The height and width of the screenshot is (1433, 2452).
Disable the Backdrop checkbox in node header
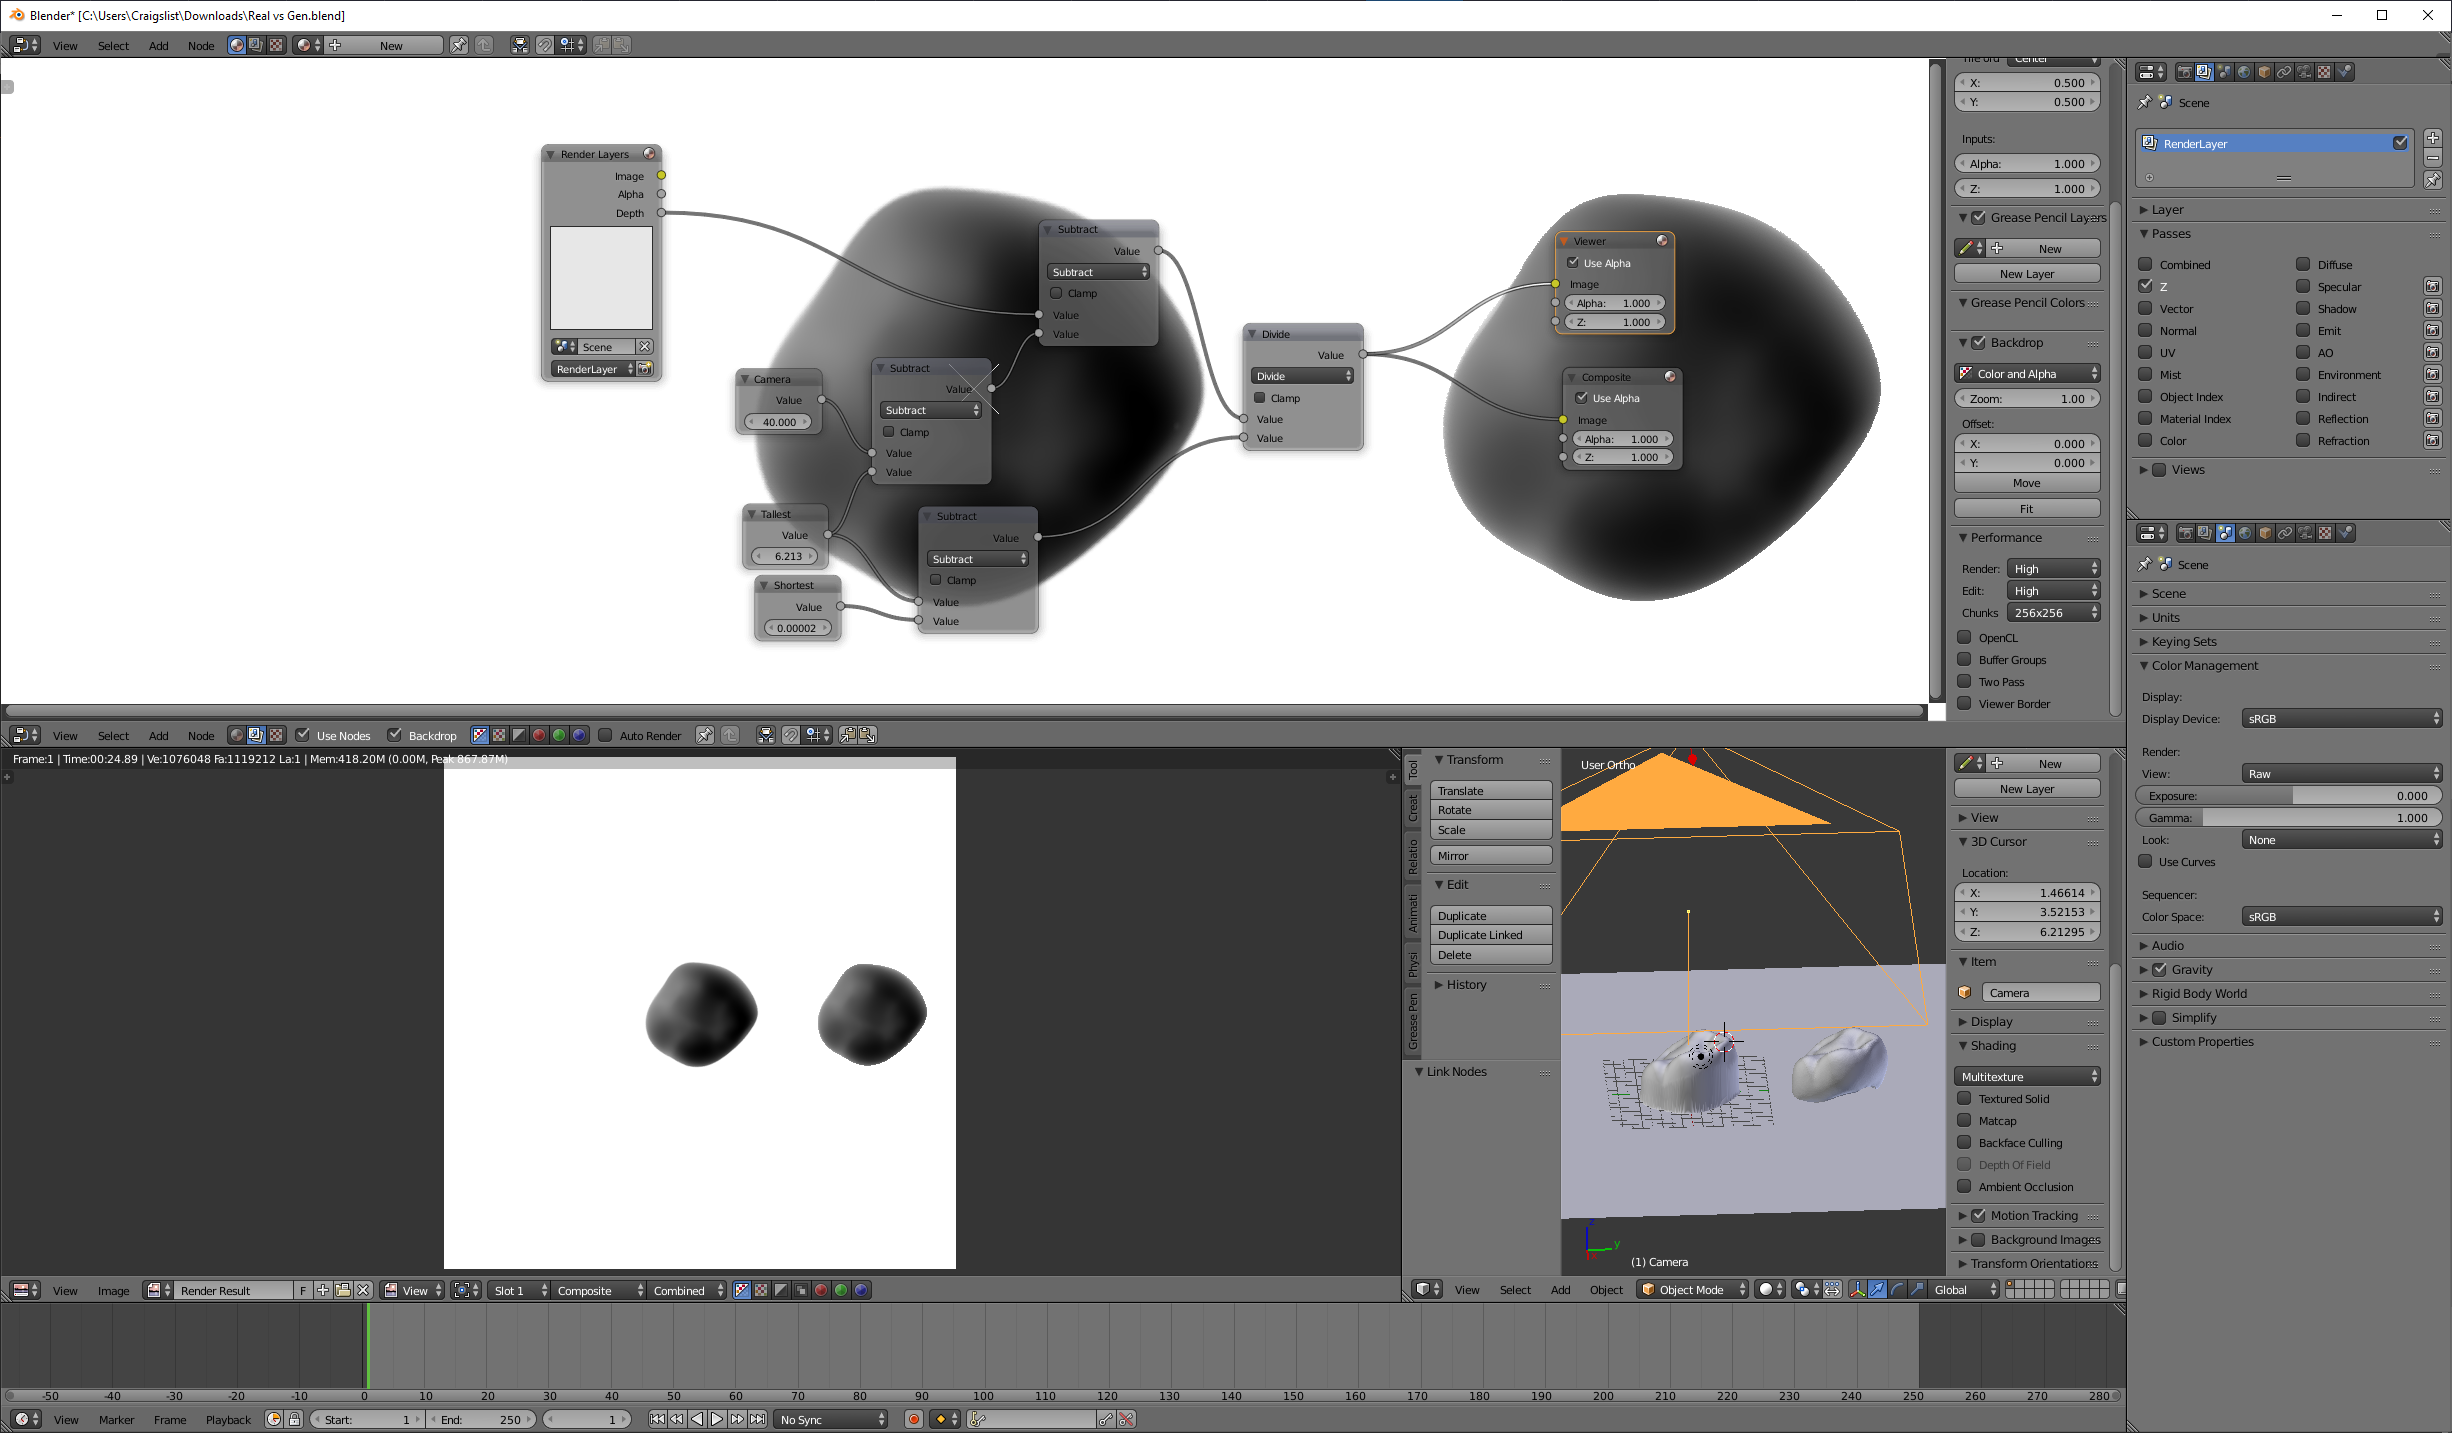coord(395,735)
